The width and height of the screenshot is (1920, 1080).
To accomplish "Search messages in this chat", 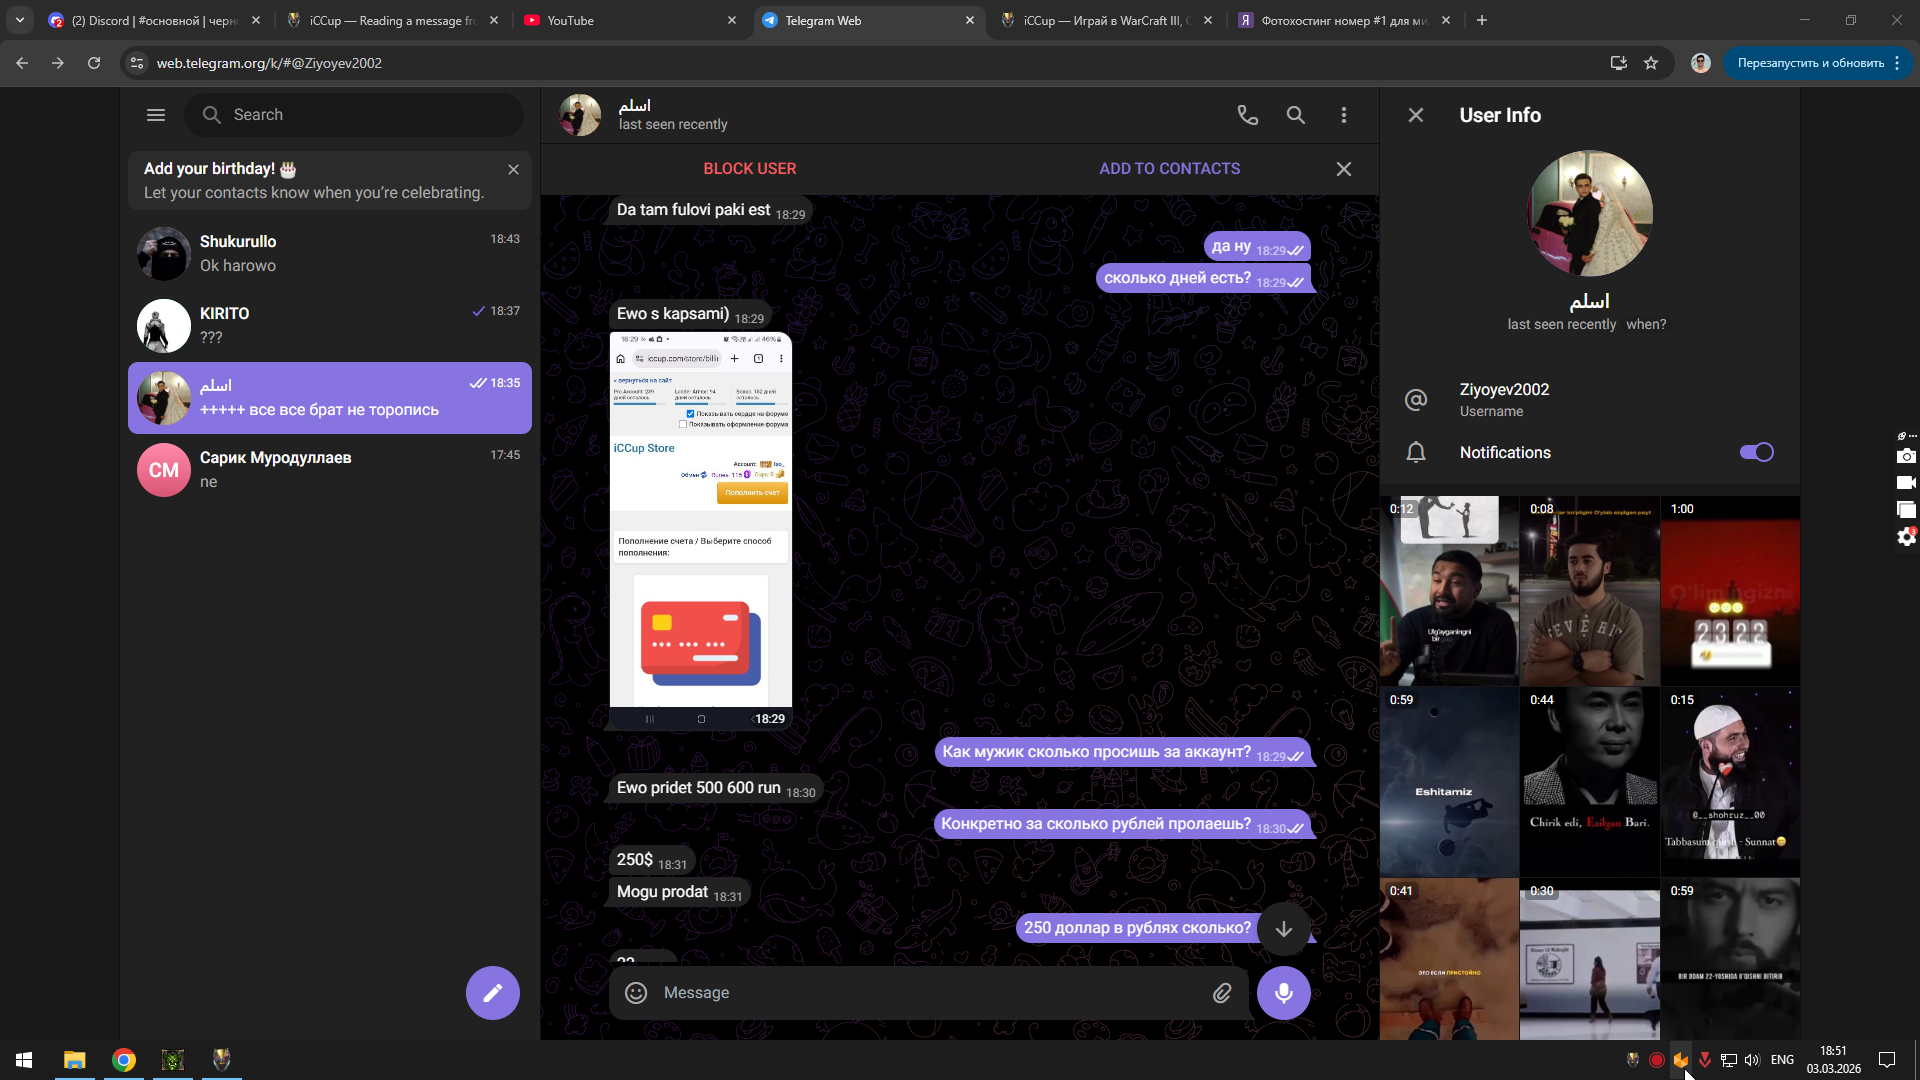I will click(1295, 115).
